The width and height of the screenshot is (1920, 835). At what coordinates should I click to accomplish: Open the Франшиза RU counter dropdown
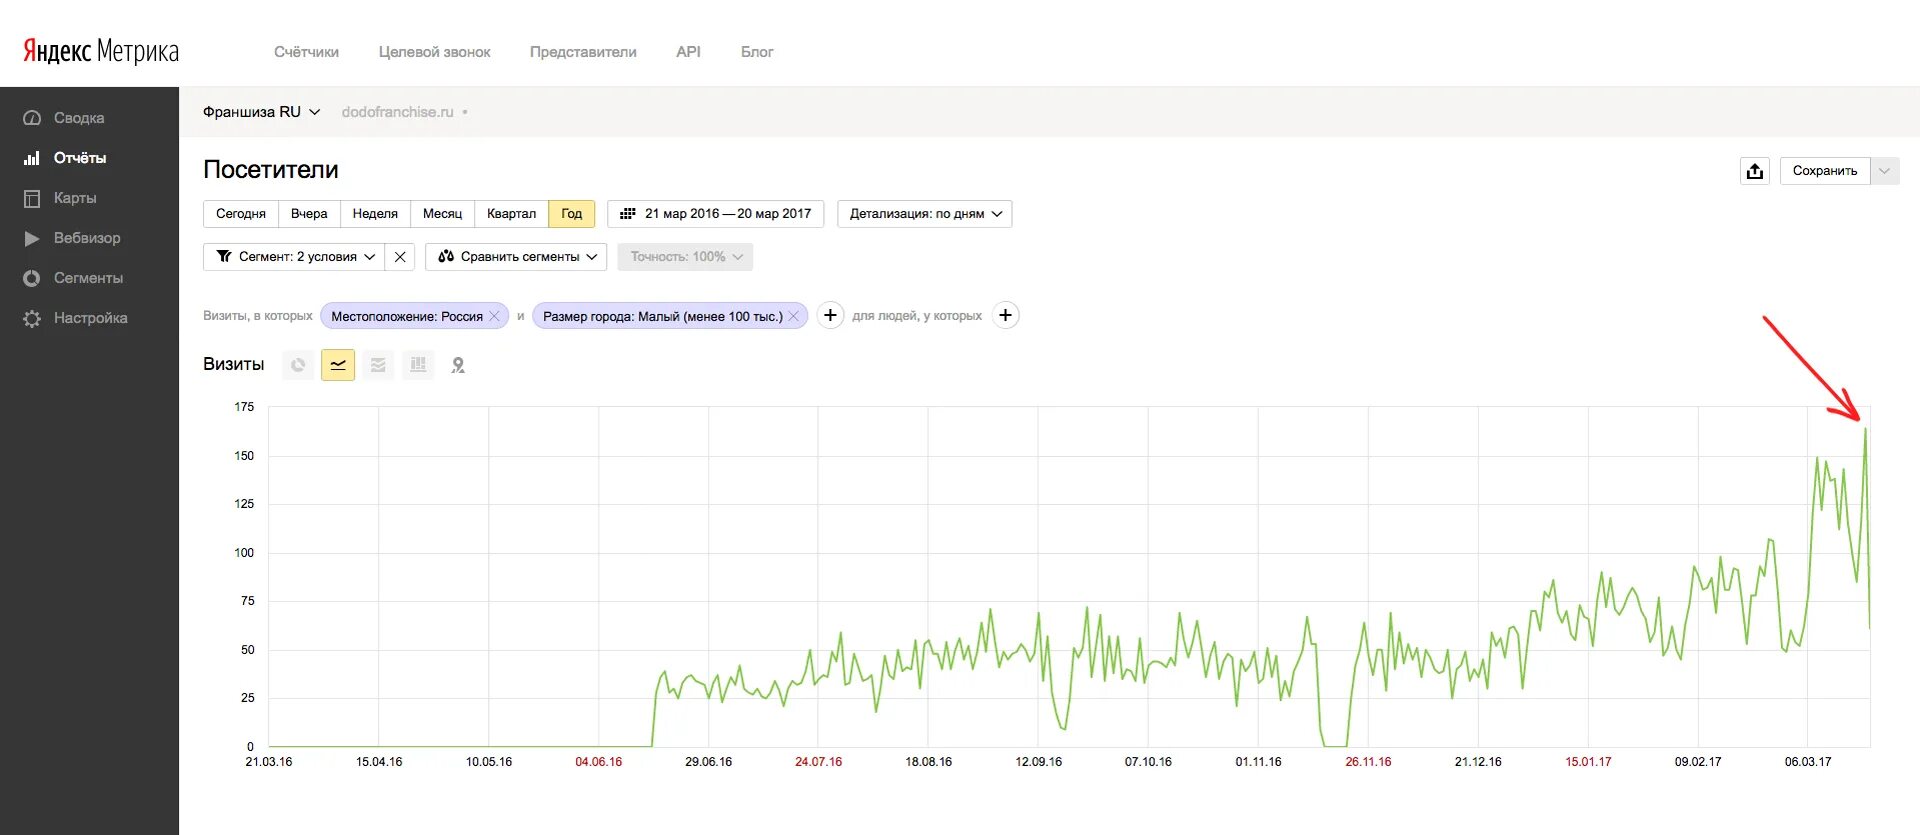[262, 112]
